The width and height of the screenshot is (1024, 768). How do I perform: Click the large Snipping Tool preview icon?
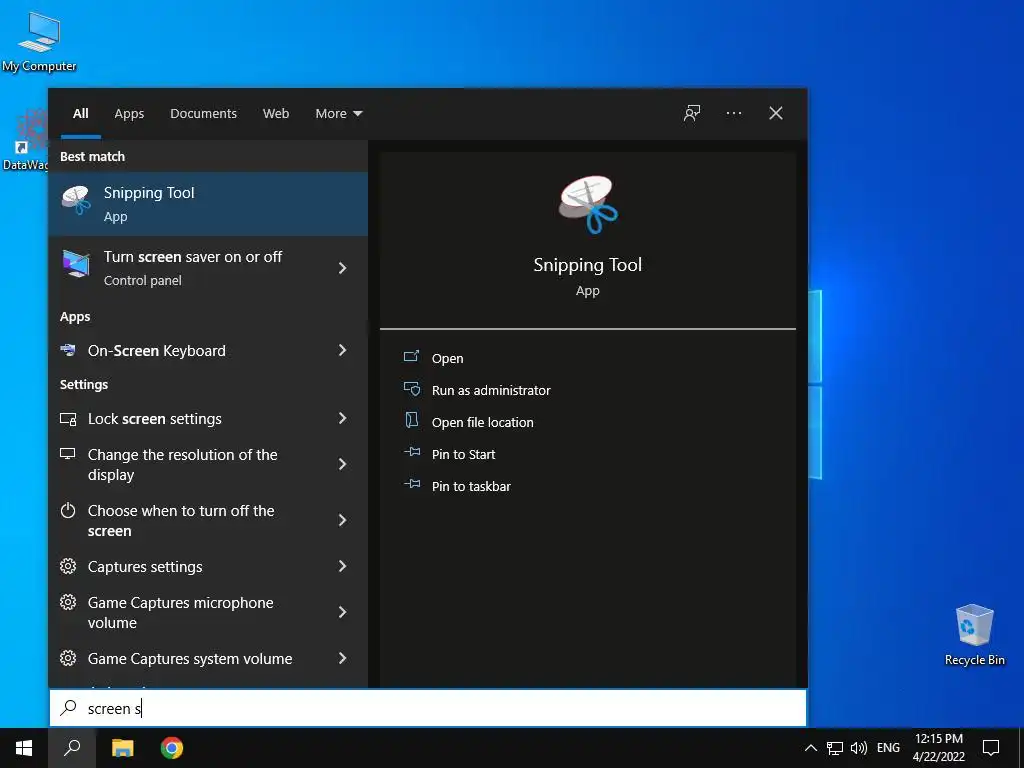point(588,204)
